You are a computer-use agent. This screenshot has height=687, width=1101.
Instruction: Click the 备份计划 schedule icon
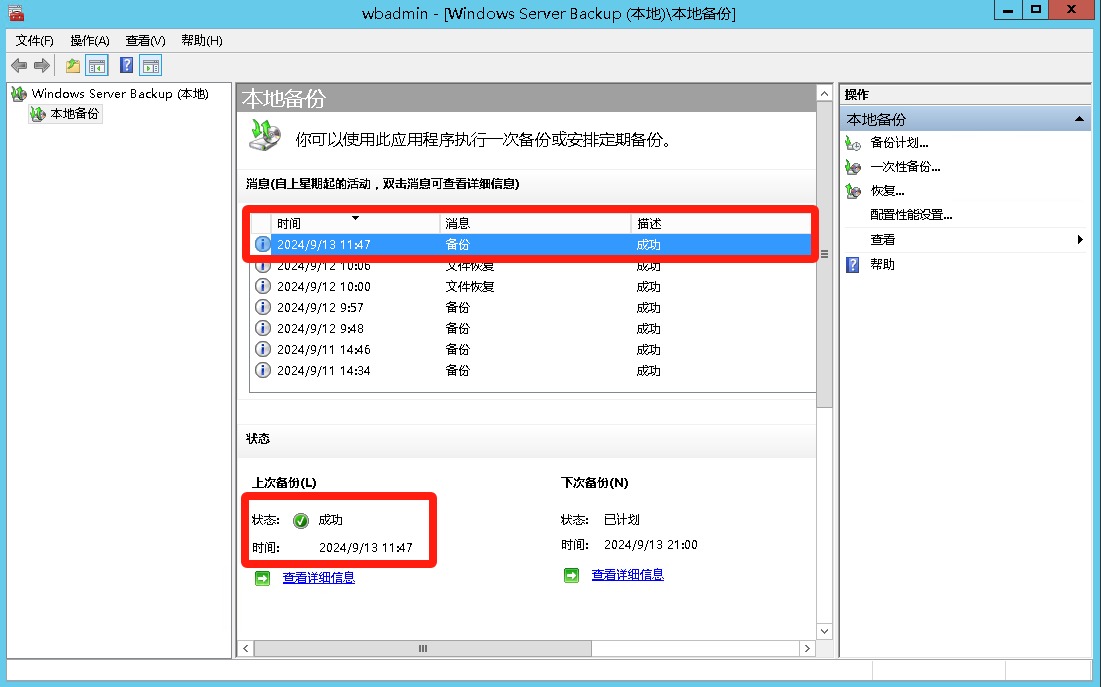(x=853, y=143)
